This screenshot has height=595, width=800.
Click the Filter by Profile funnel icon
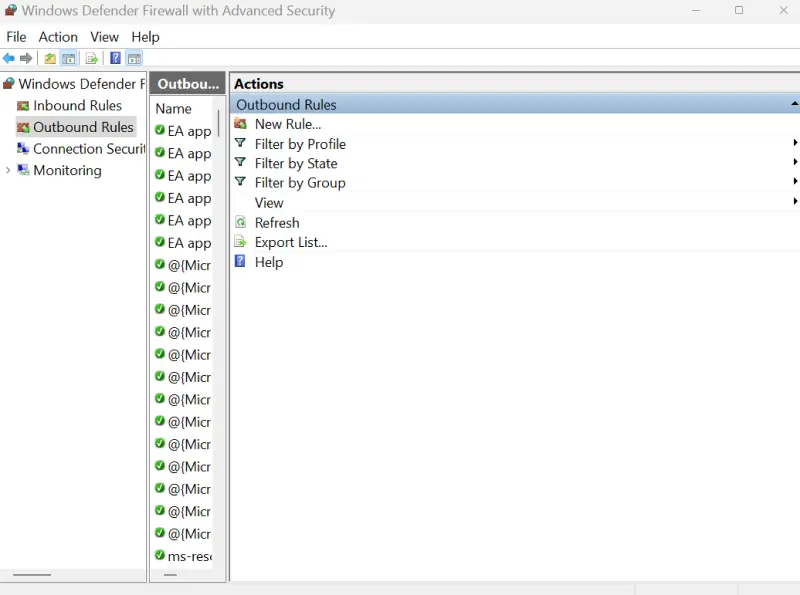tap(239, 143)
